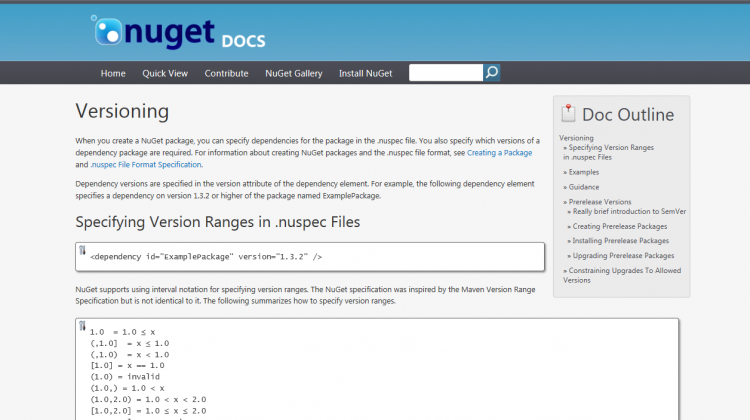
Task: Click the copy icon on version ranges block
Action: tap(82, 327)
